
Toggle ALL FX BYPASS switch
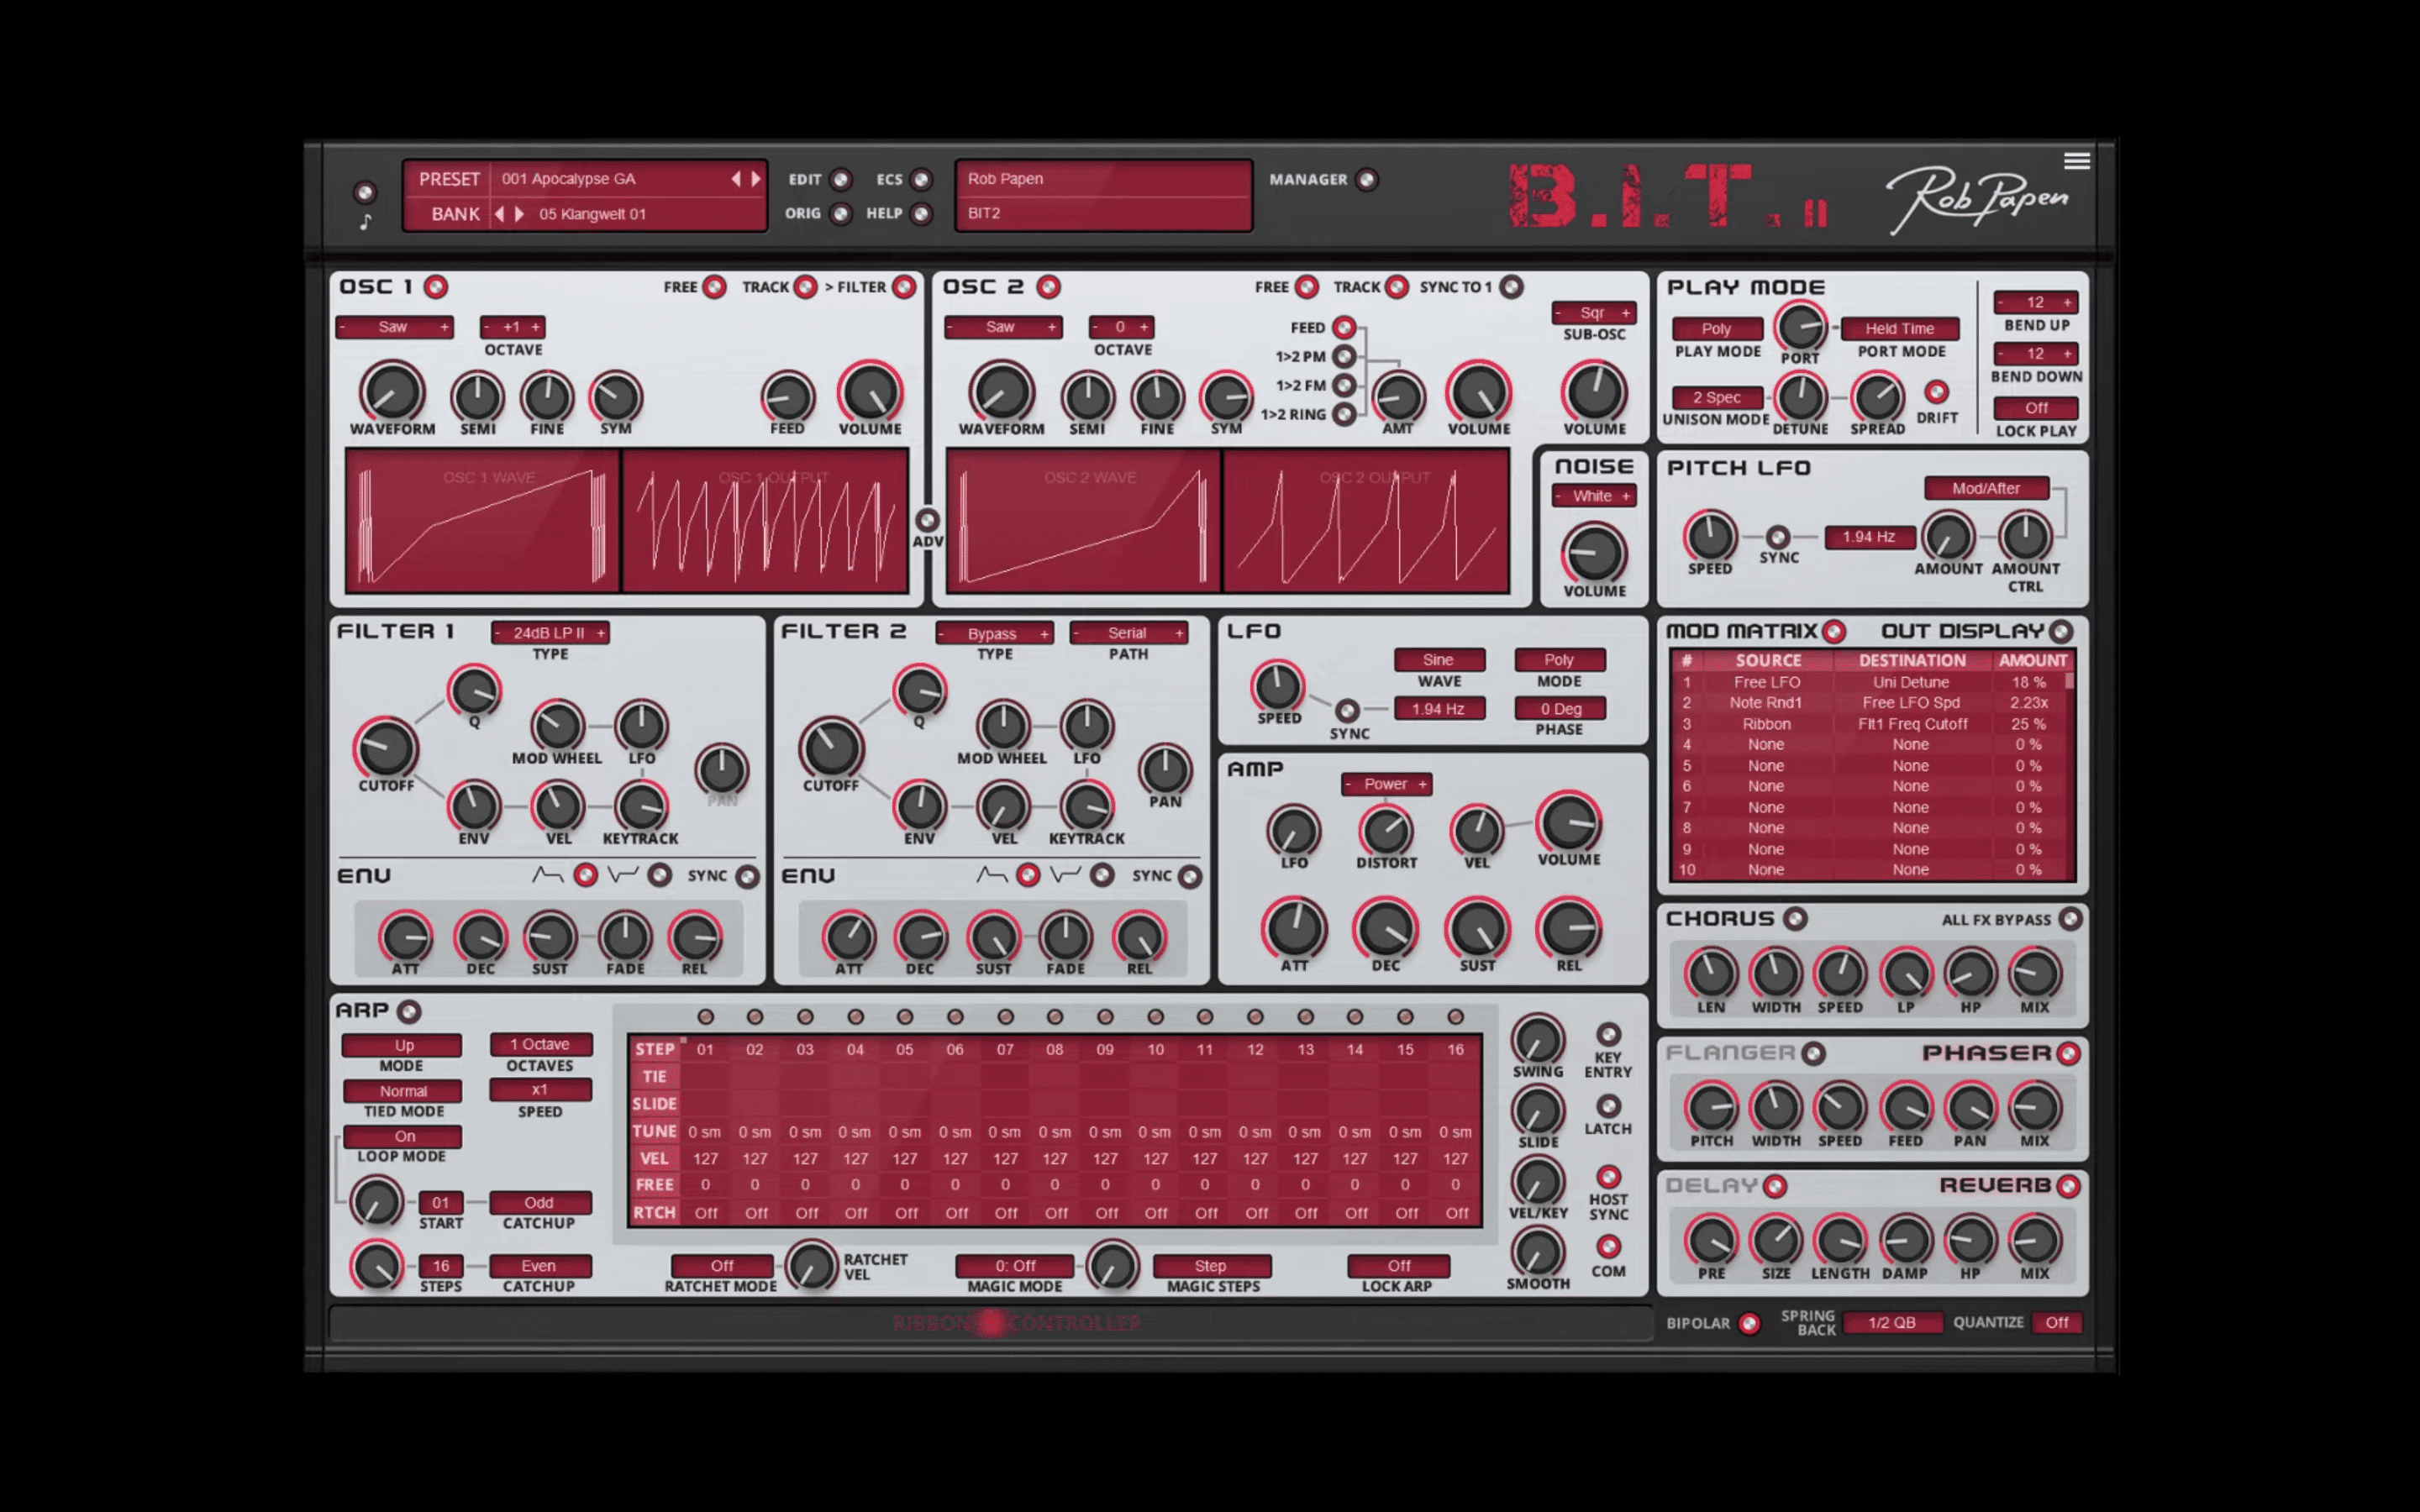pos(2070,919)
